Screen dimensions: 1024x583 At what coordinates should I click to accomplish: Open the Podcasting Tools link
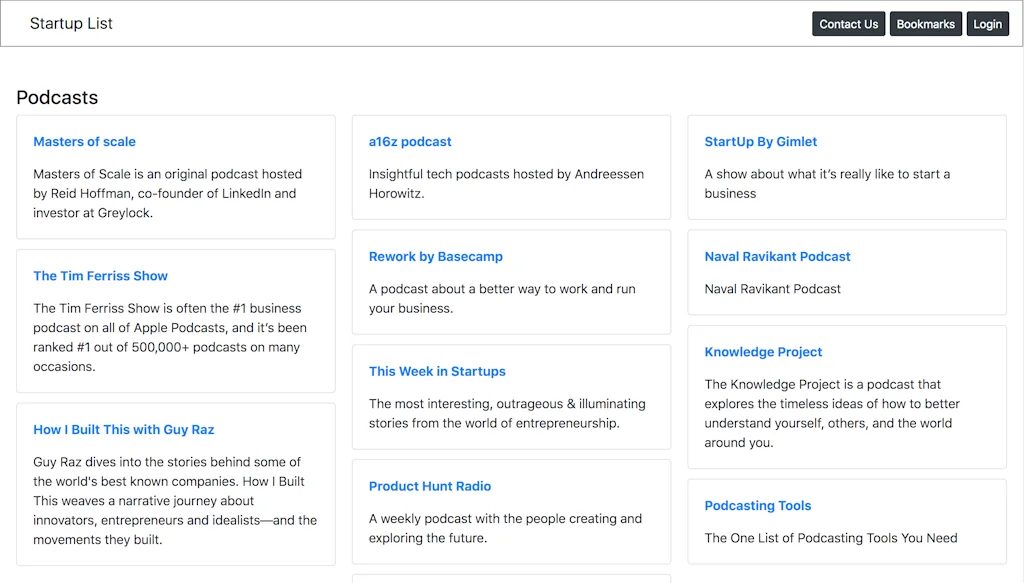tap(757, 506)
